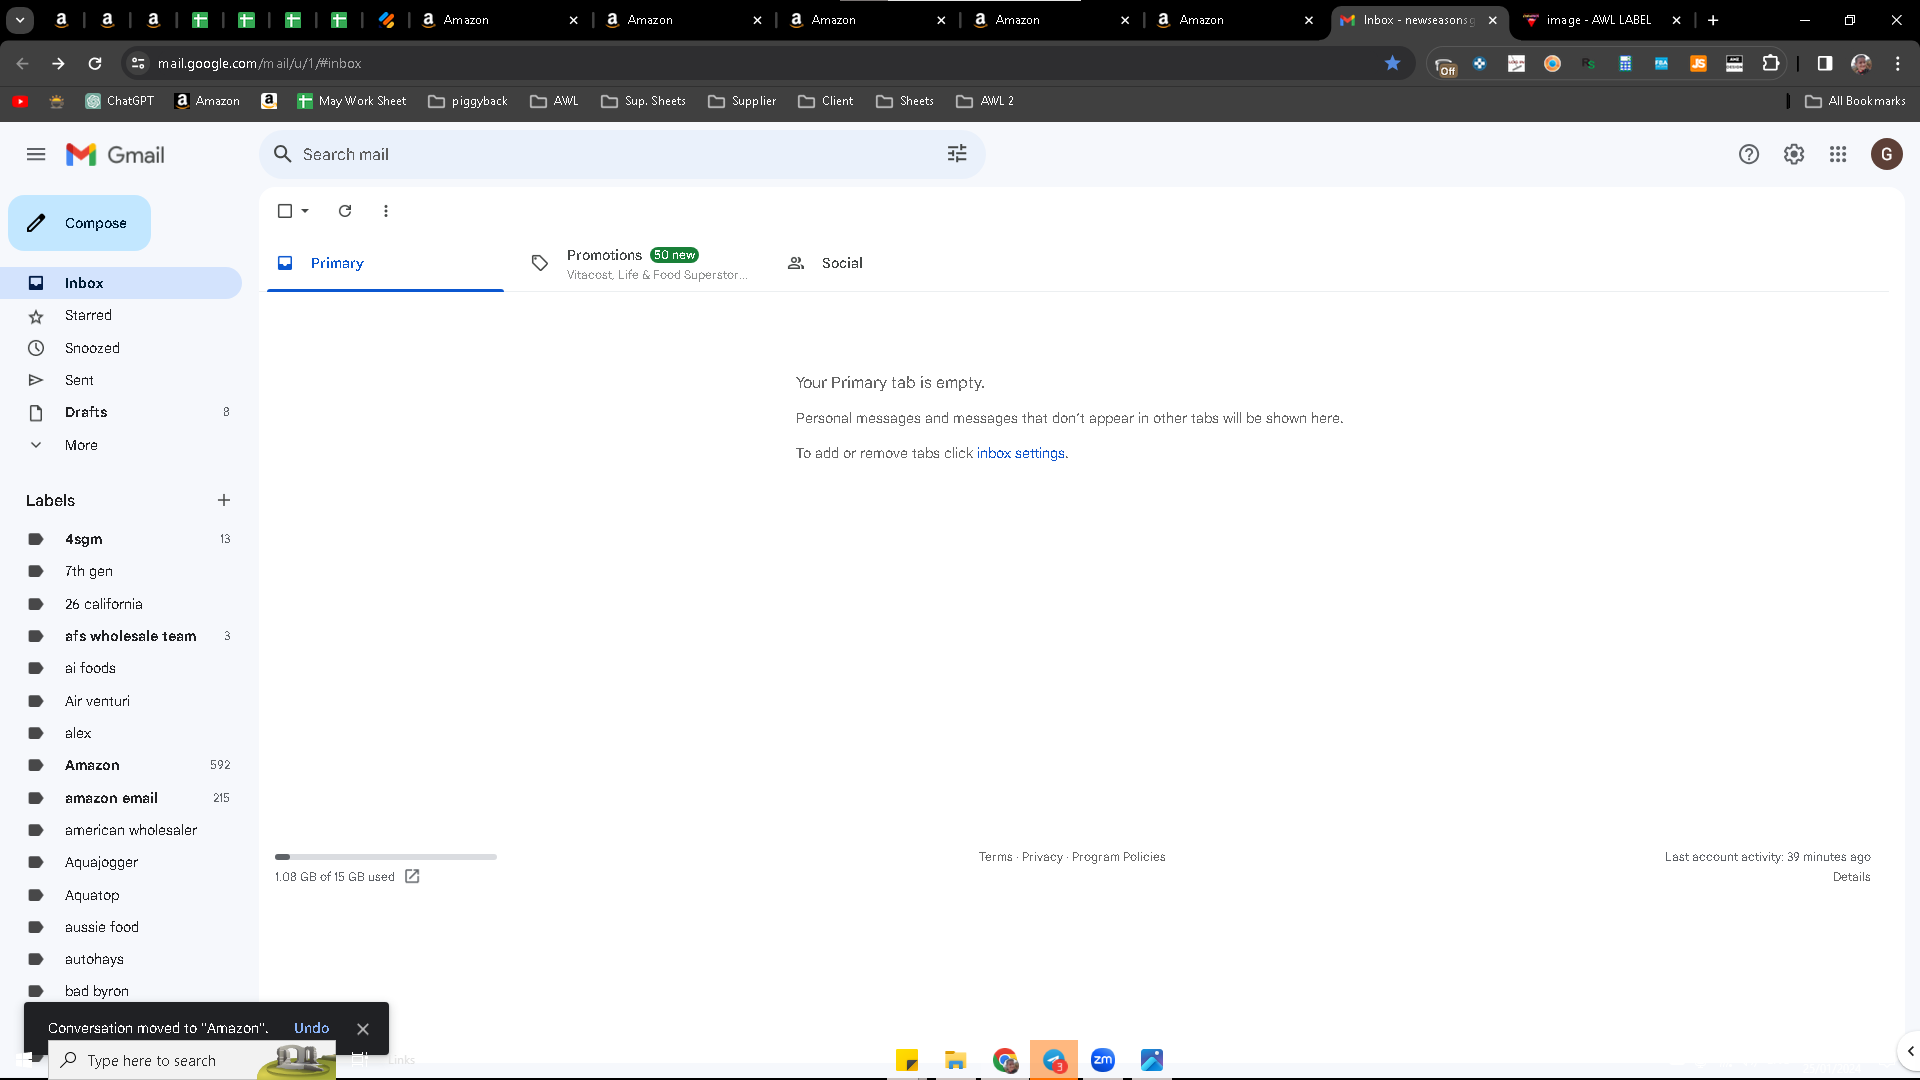Open the piggyback bookmarks folder
The height and width of the screenshot is (1080, 1920).
pyautogui.click(x=467, y=101)
